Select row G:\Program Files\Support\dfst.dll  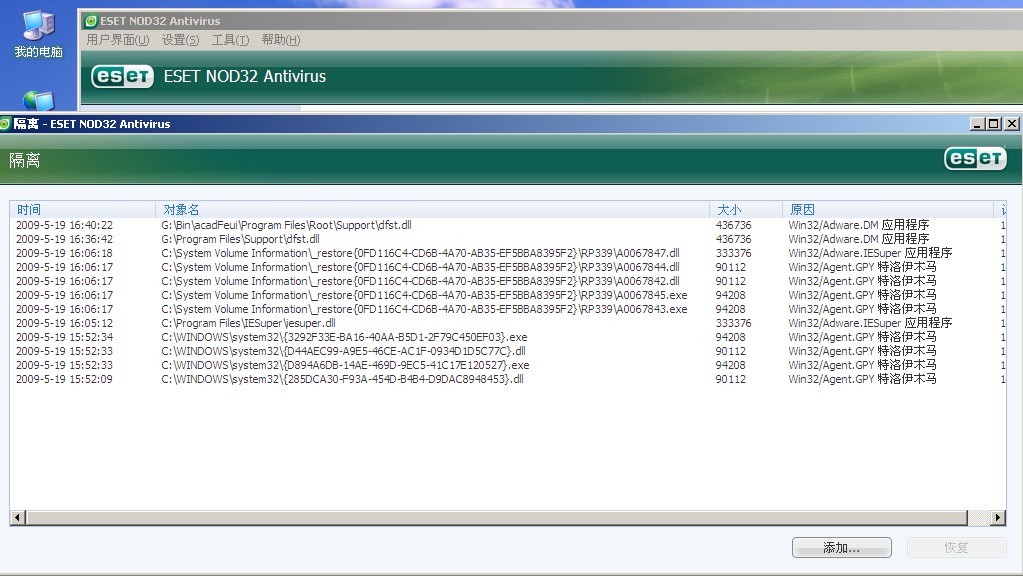tap(508, 239)
